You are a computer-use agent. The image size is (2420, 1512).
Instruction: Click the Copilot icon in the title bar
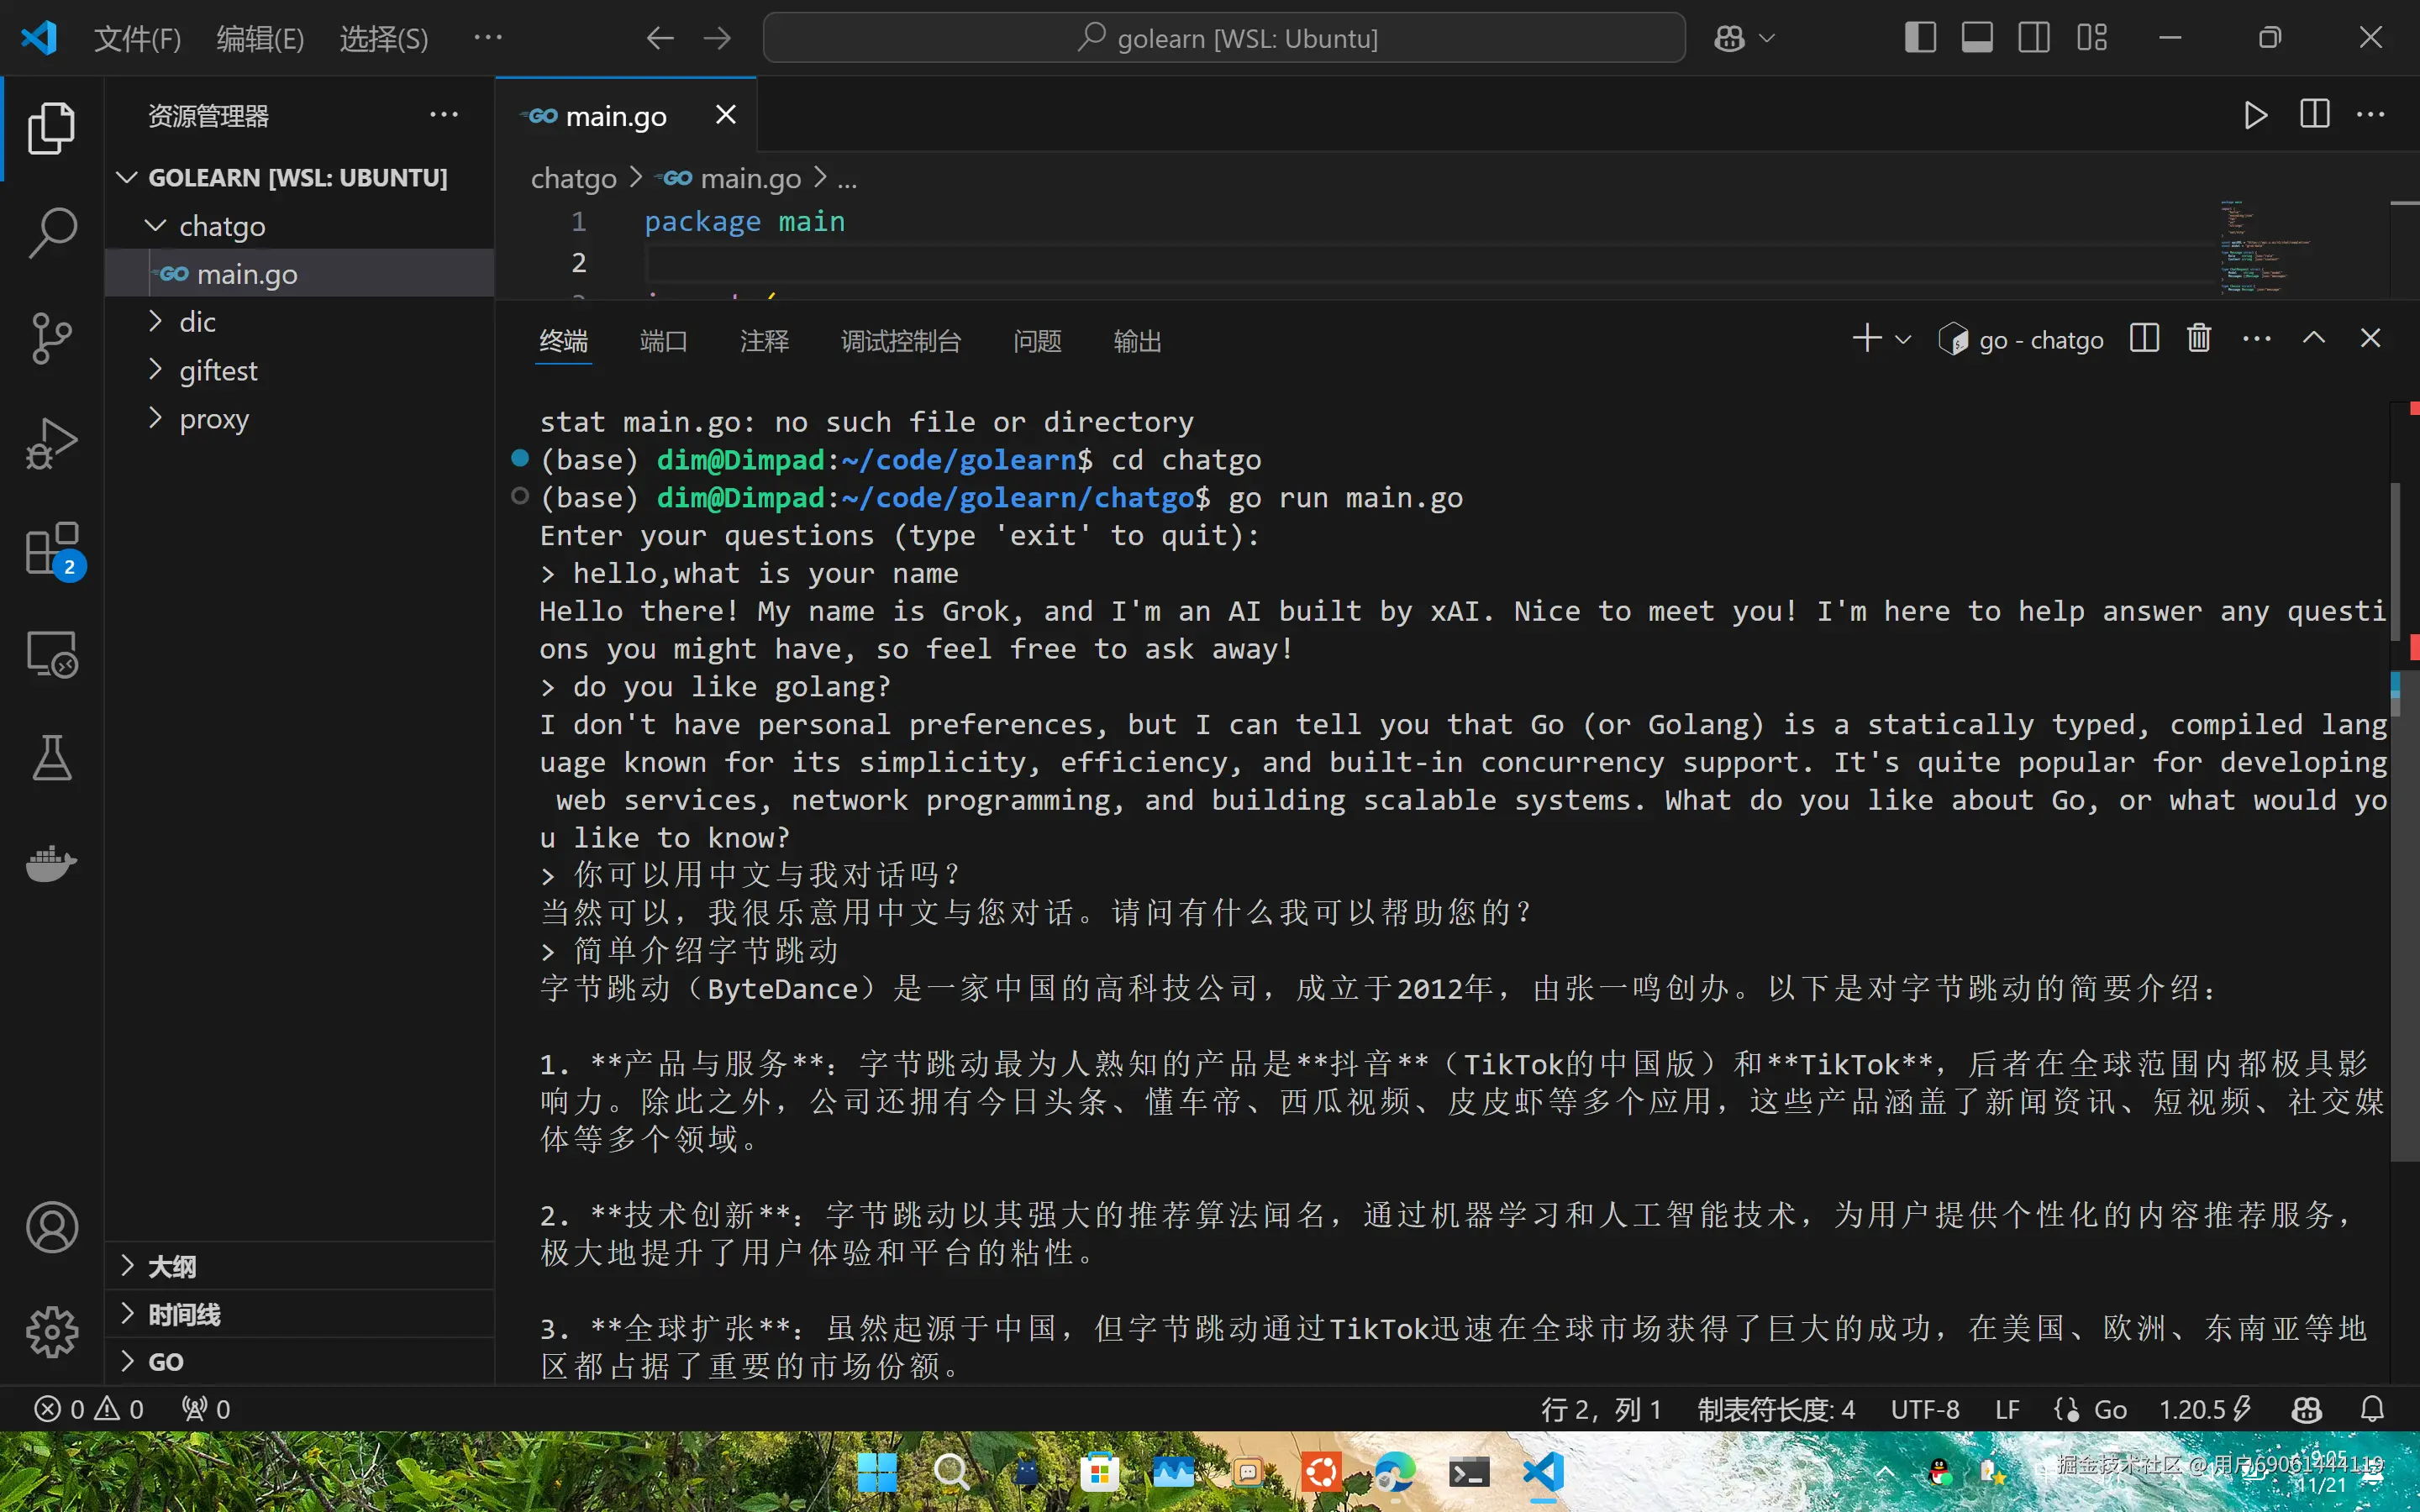coord(1729,38)
